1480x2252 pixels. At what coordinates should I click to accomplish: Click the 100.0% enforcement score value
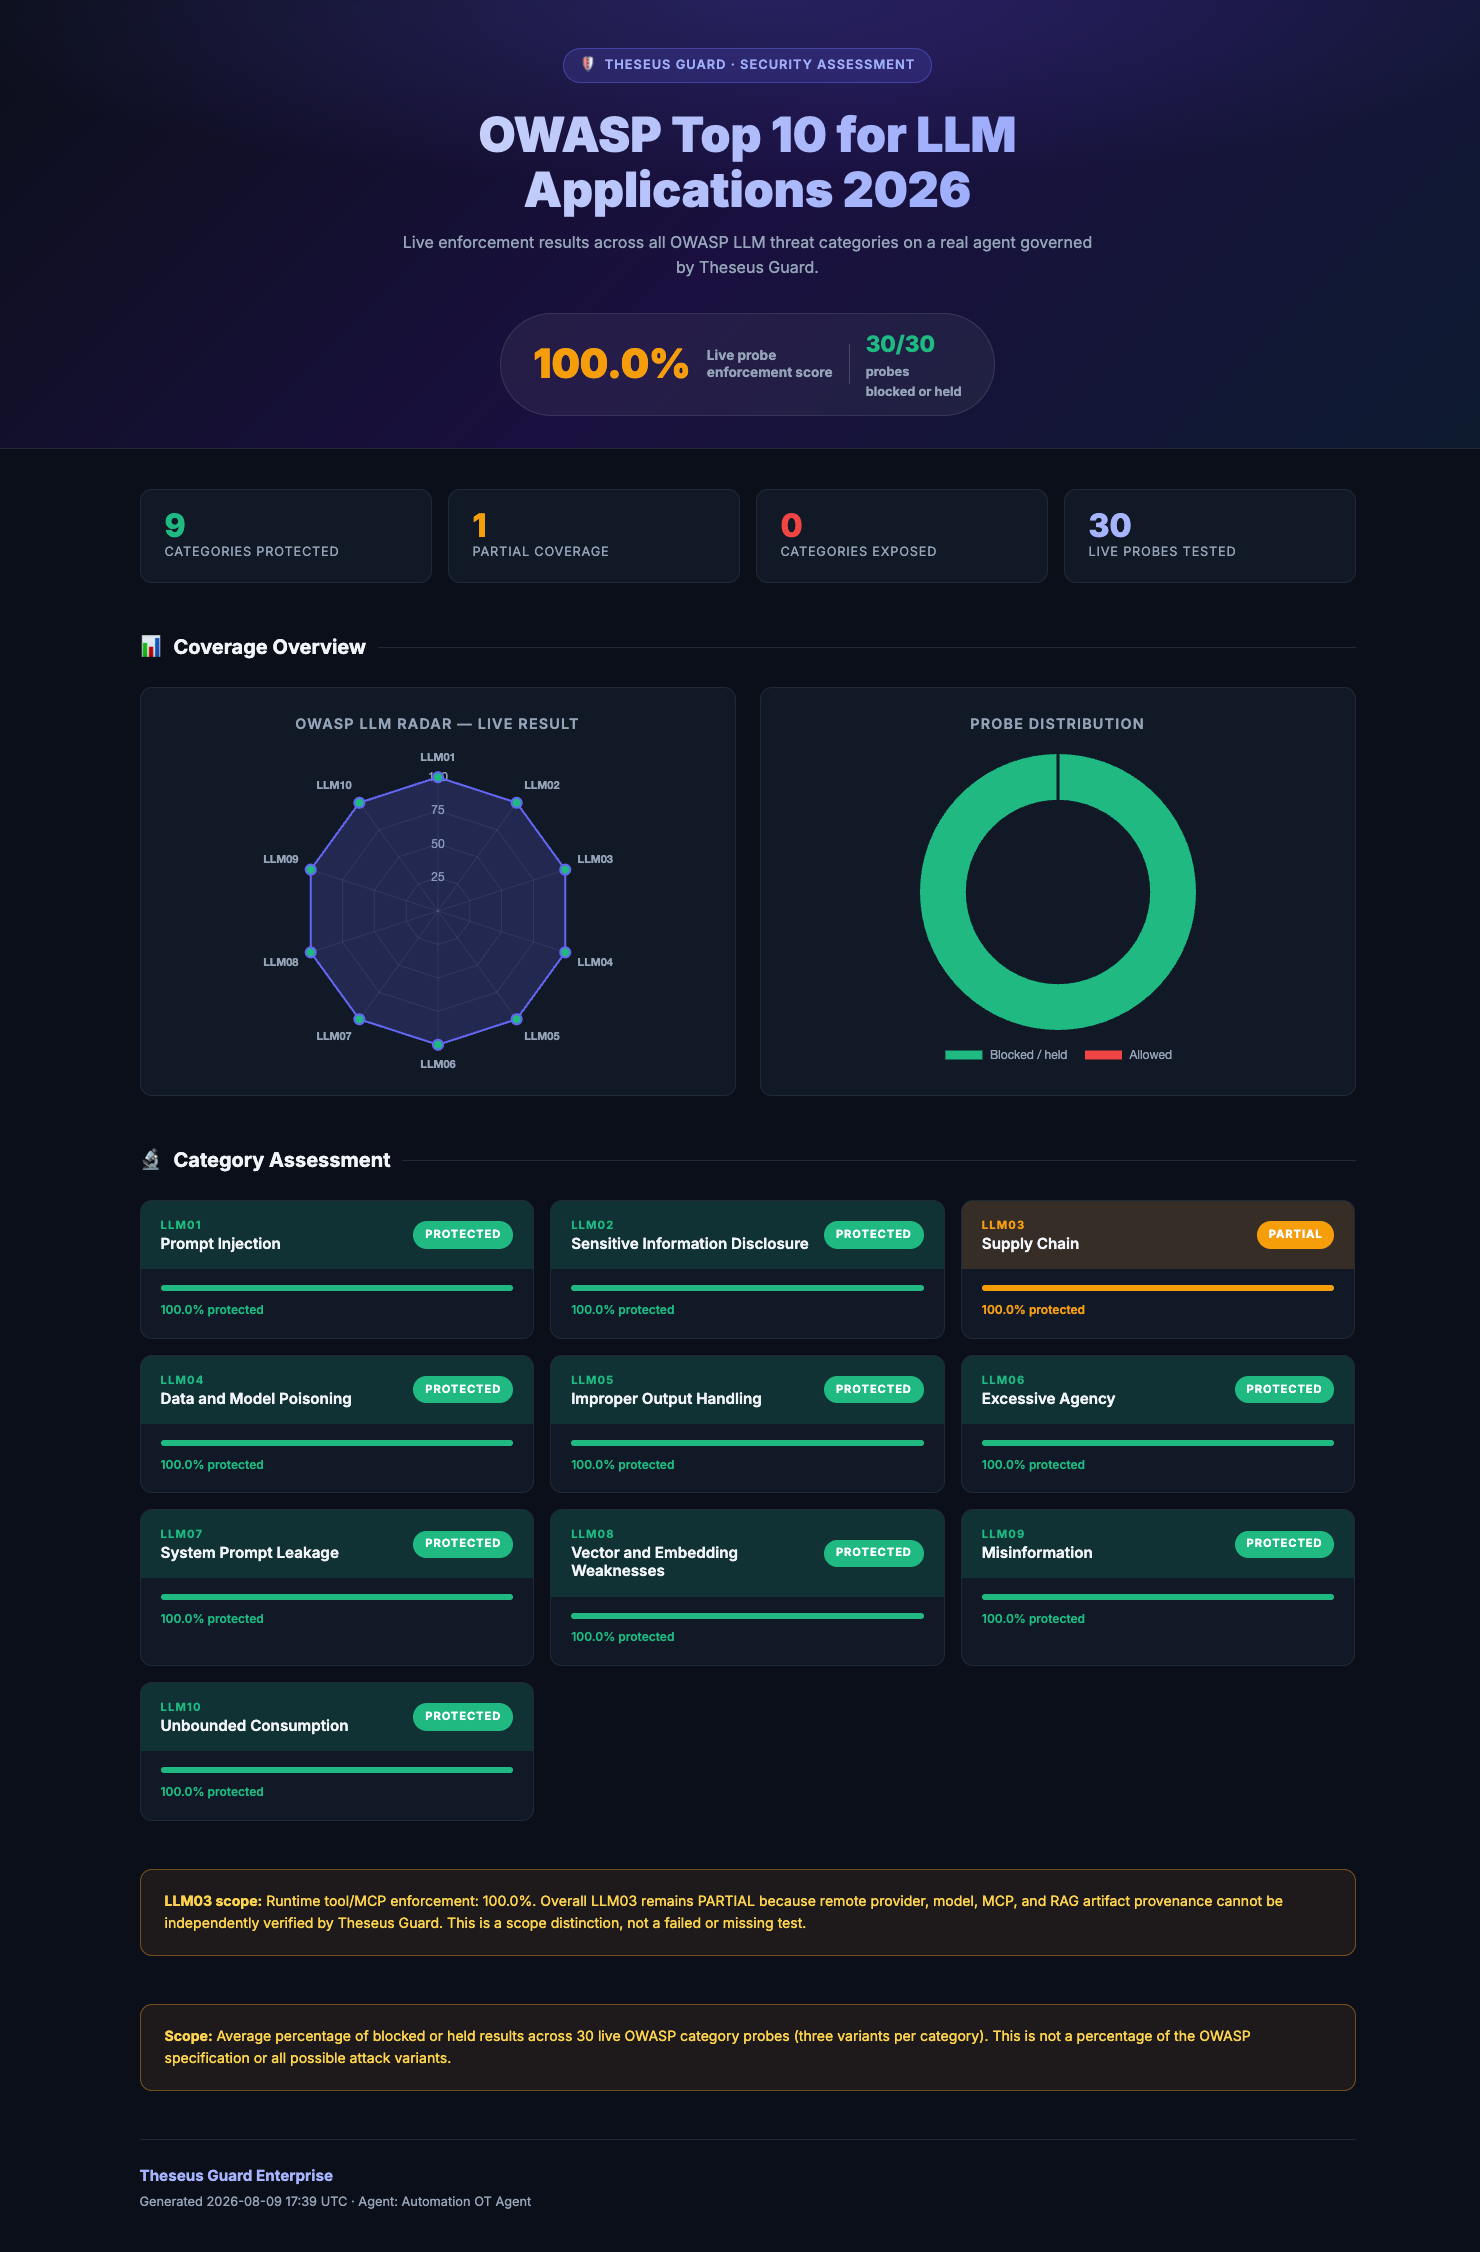click(x=611, y=364)
